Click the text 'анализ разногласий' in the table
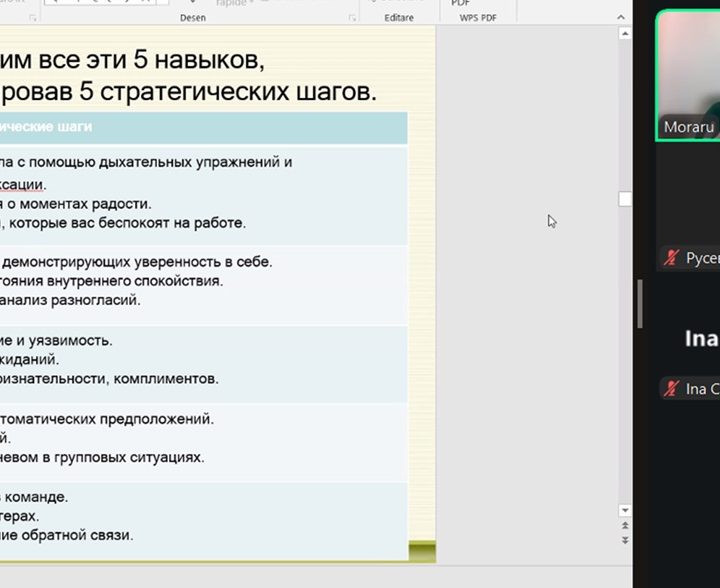Image resolution: width=720 pixels, height=588 pixels. point(70,299)
